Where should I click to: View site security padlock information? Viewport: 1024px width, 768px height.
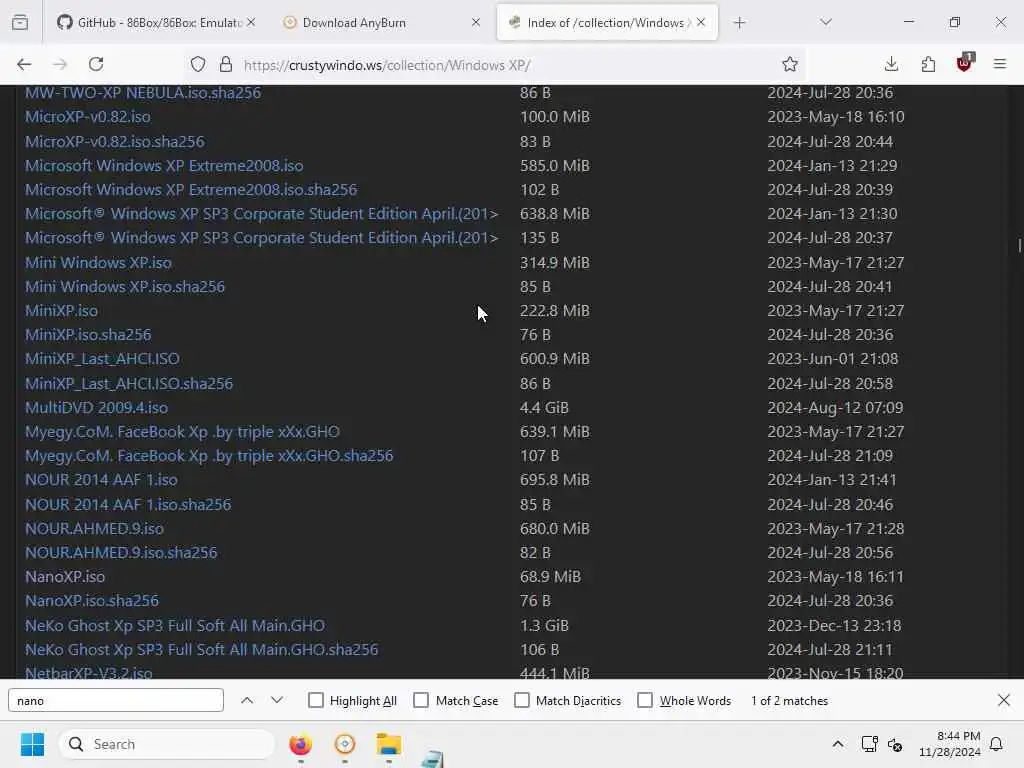pos(226,65)
